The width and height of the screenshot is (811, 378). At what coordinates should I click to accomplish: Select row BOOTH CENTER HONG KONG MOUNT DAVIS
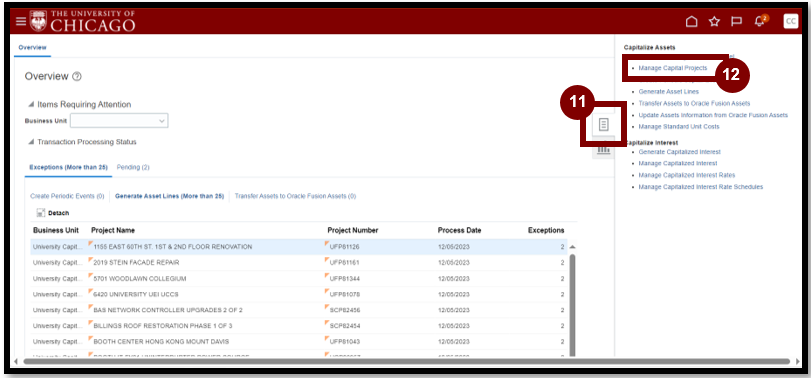[298, 342]
